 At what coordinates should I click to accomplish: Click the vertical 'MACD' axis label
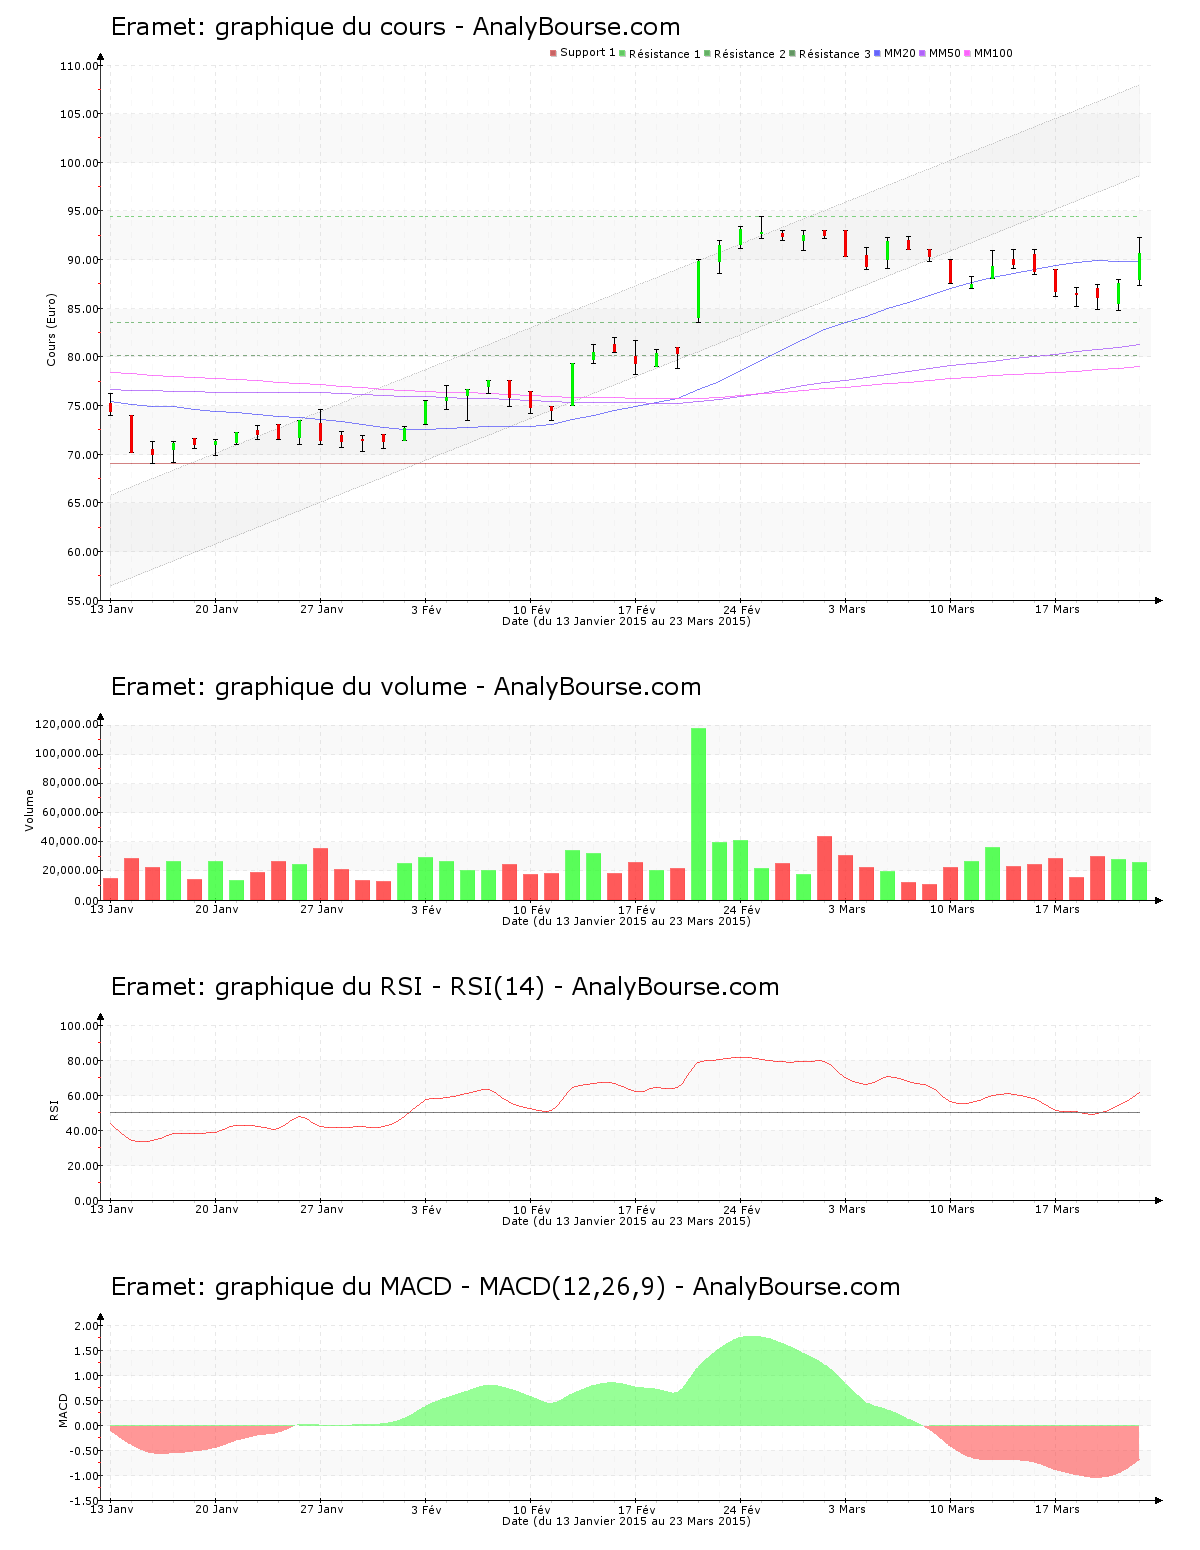[x=63, y=1410]
